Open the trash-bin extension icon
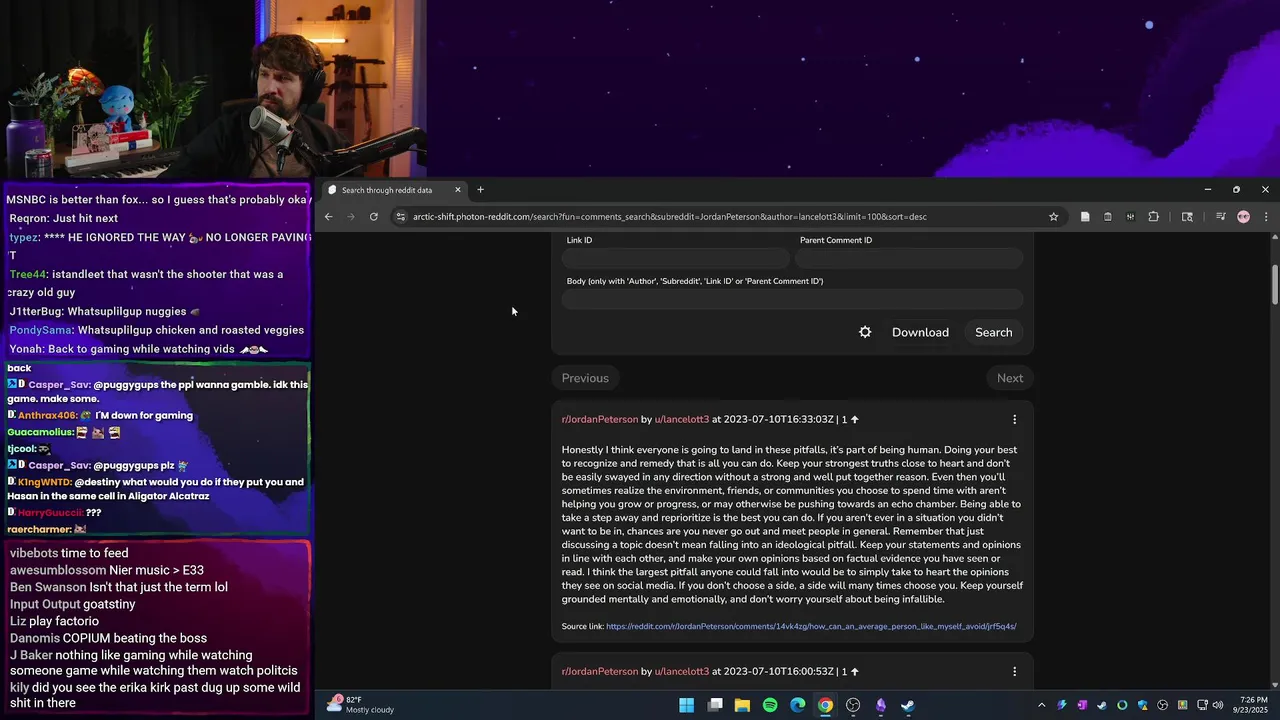Image resolution: width=1280 pixels, height=720 pixels. tap(1108, 217)
